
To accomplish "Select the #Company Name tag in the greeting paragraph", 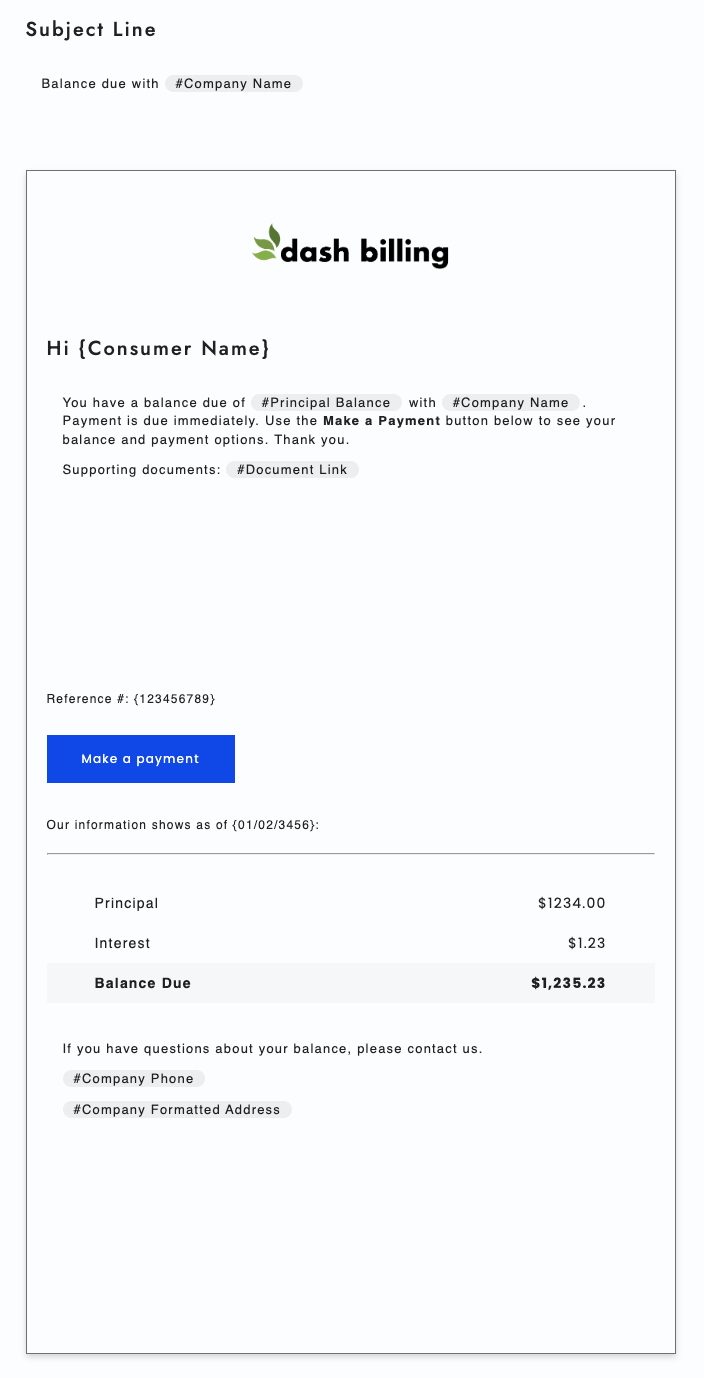I will [510, 402].
